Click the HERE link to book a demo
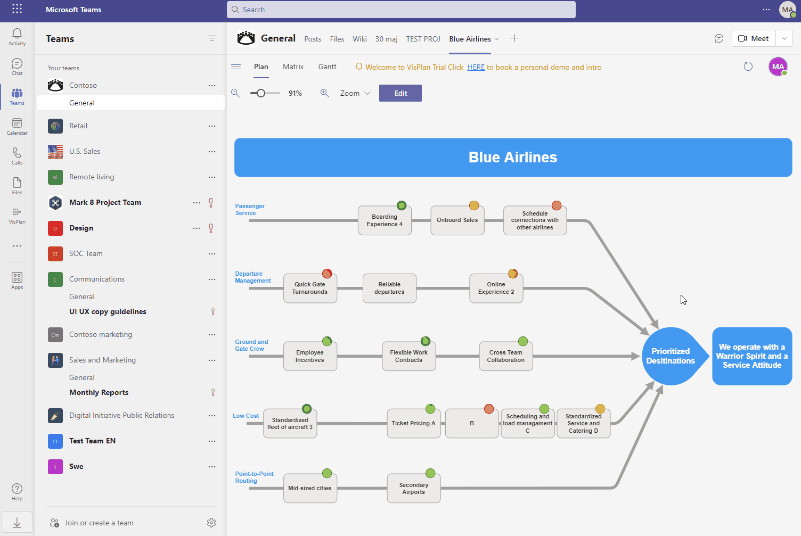 pyautogui.click(x=476, y=67)
